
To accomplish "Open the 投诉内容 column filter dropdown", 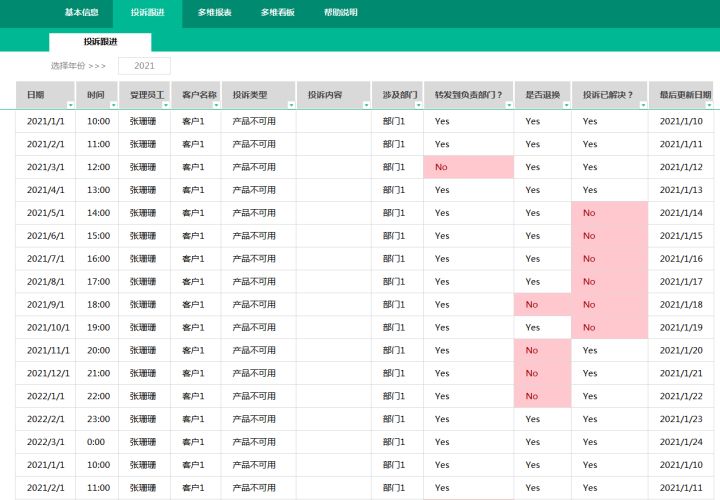I will click(x=366, y=105).
